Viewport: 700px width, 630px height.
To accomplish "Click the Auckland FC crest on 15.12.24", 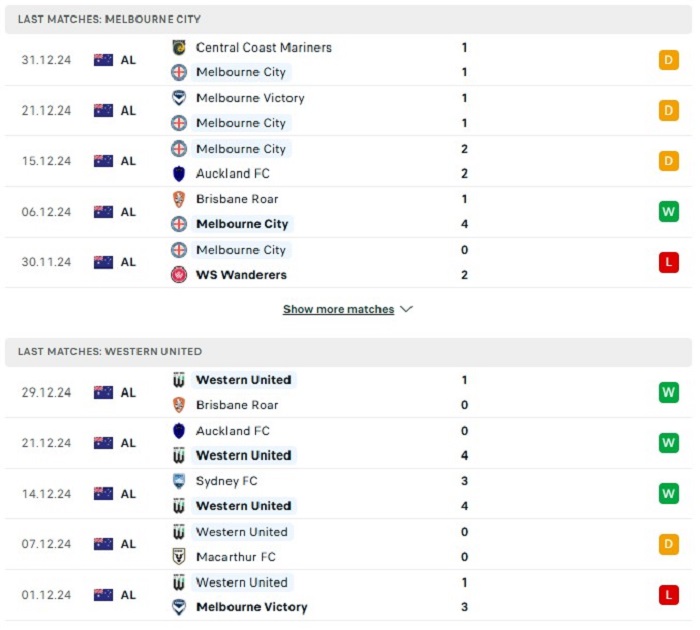I will (x=179, y=174).
